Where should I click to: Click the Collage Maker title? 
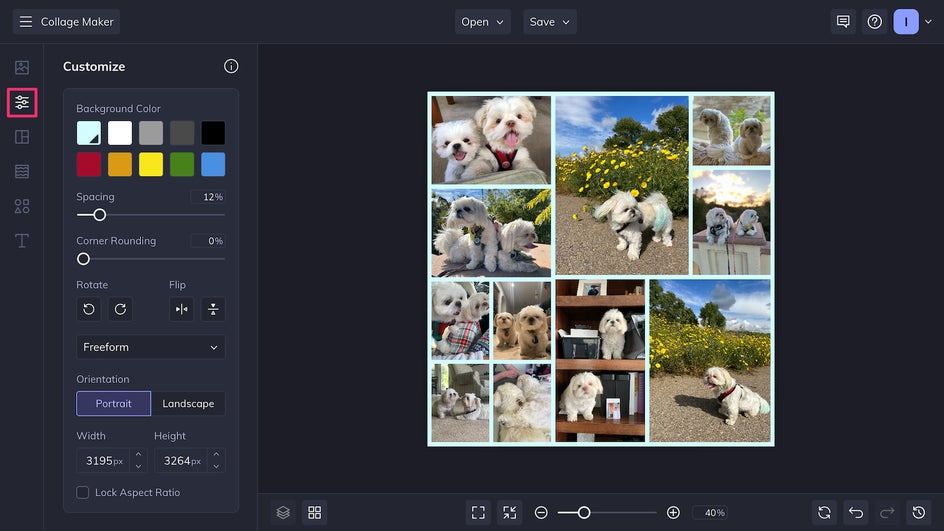pyautogui.click(x=77, y=22)
